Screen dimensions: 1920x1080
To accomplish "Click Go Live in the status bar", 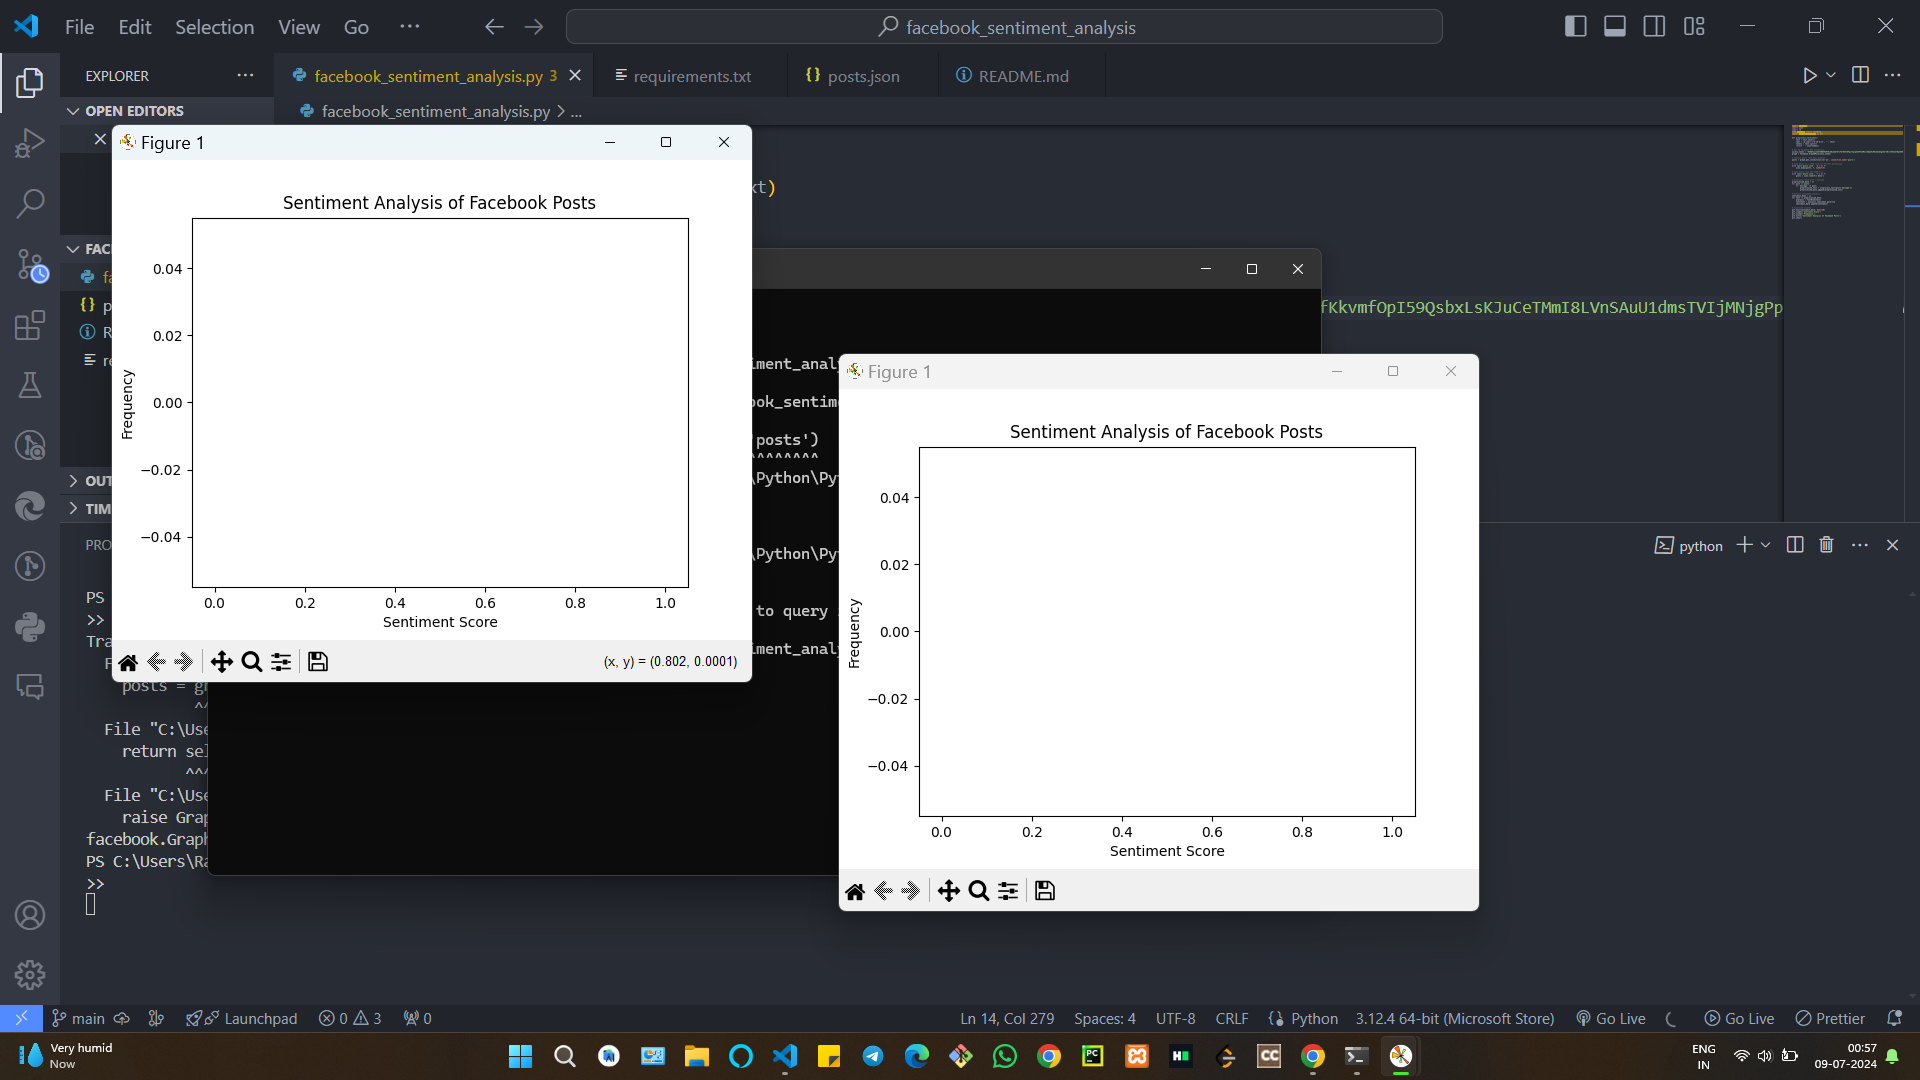I will [x=1611, y=1018].
